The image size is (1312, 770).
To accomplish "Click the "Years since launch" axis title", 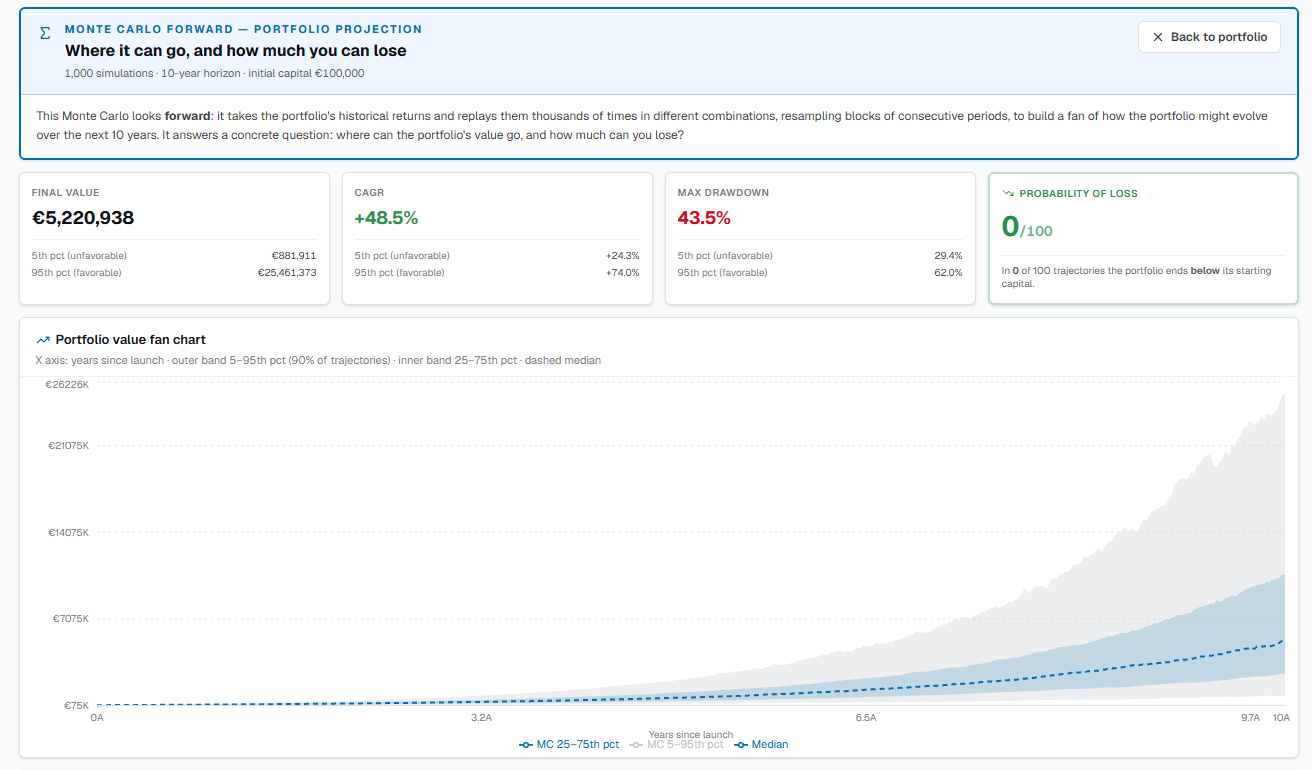I will (x=691, y=735).
